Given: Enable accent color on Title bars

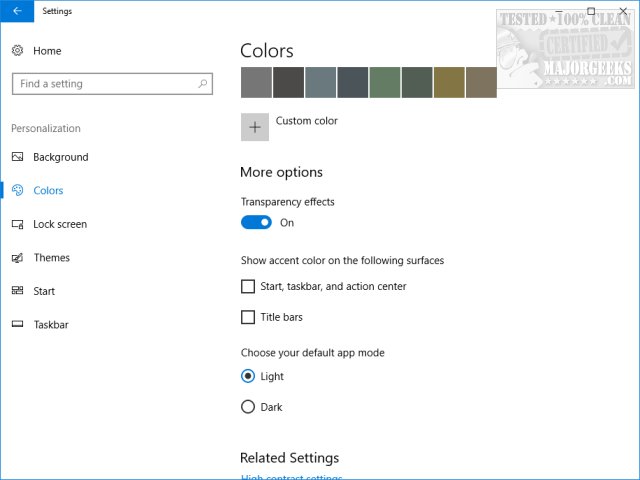Looking at the screenshot, I should [248, 318].
